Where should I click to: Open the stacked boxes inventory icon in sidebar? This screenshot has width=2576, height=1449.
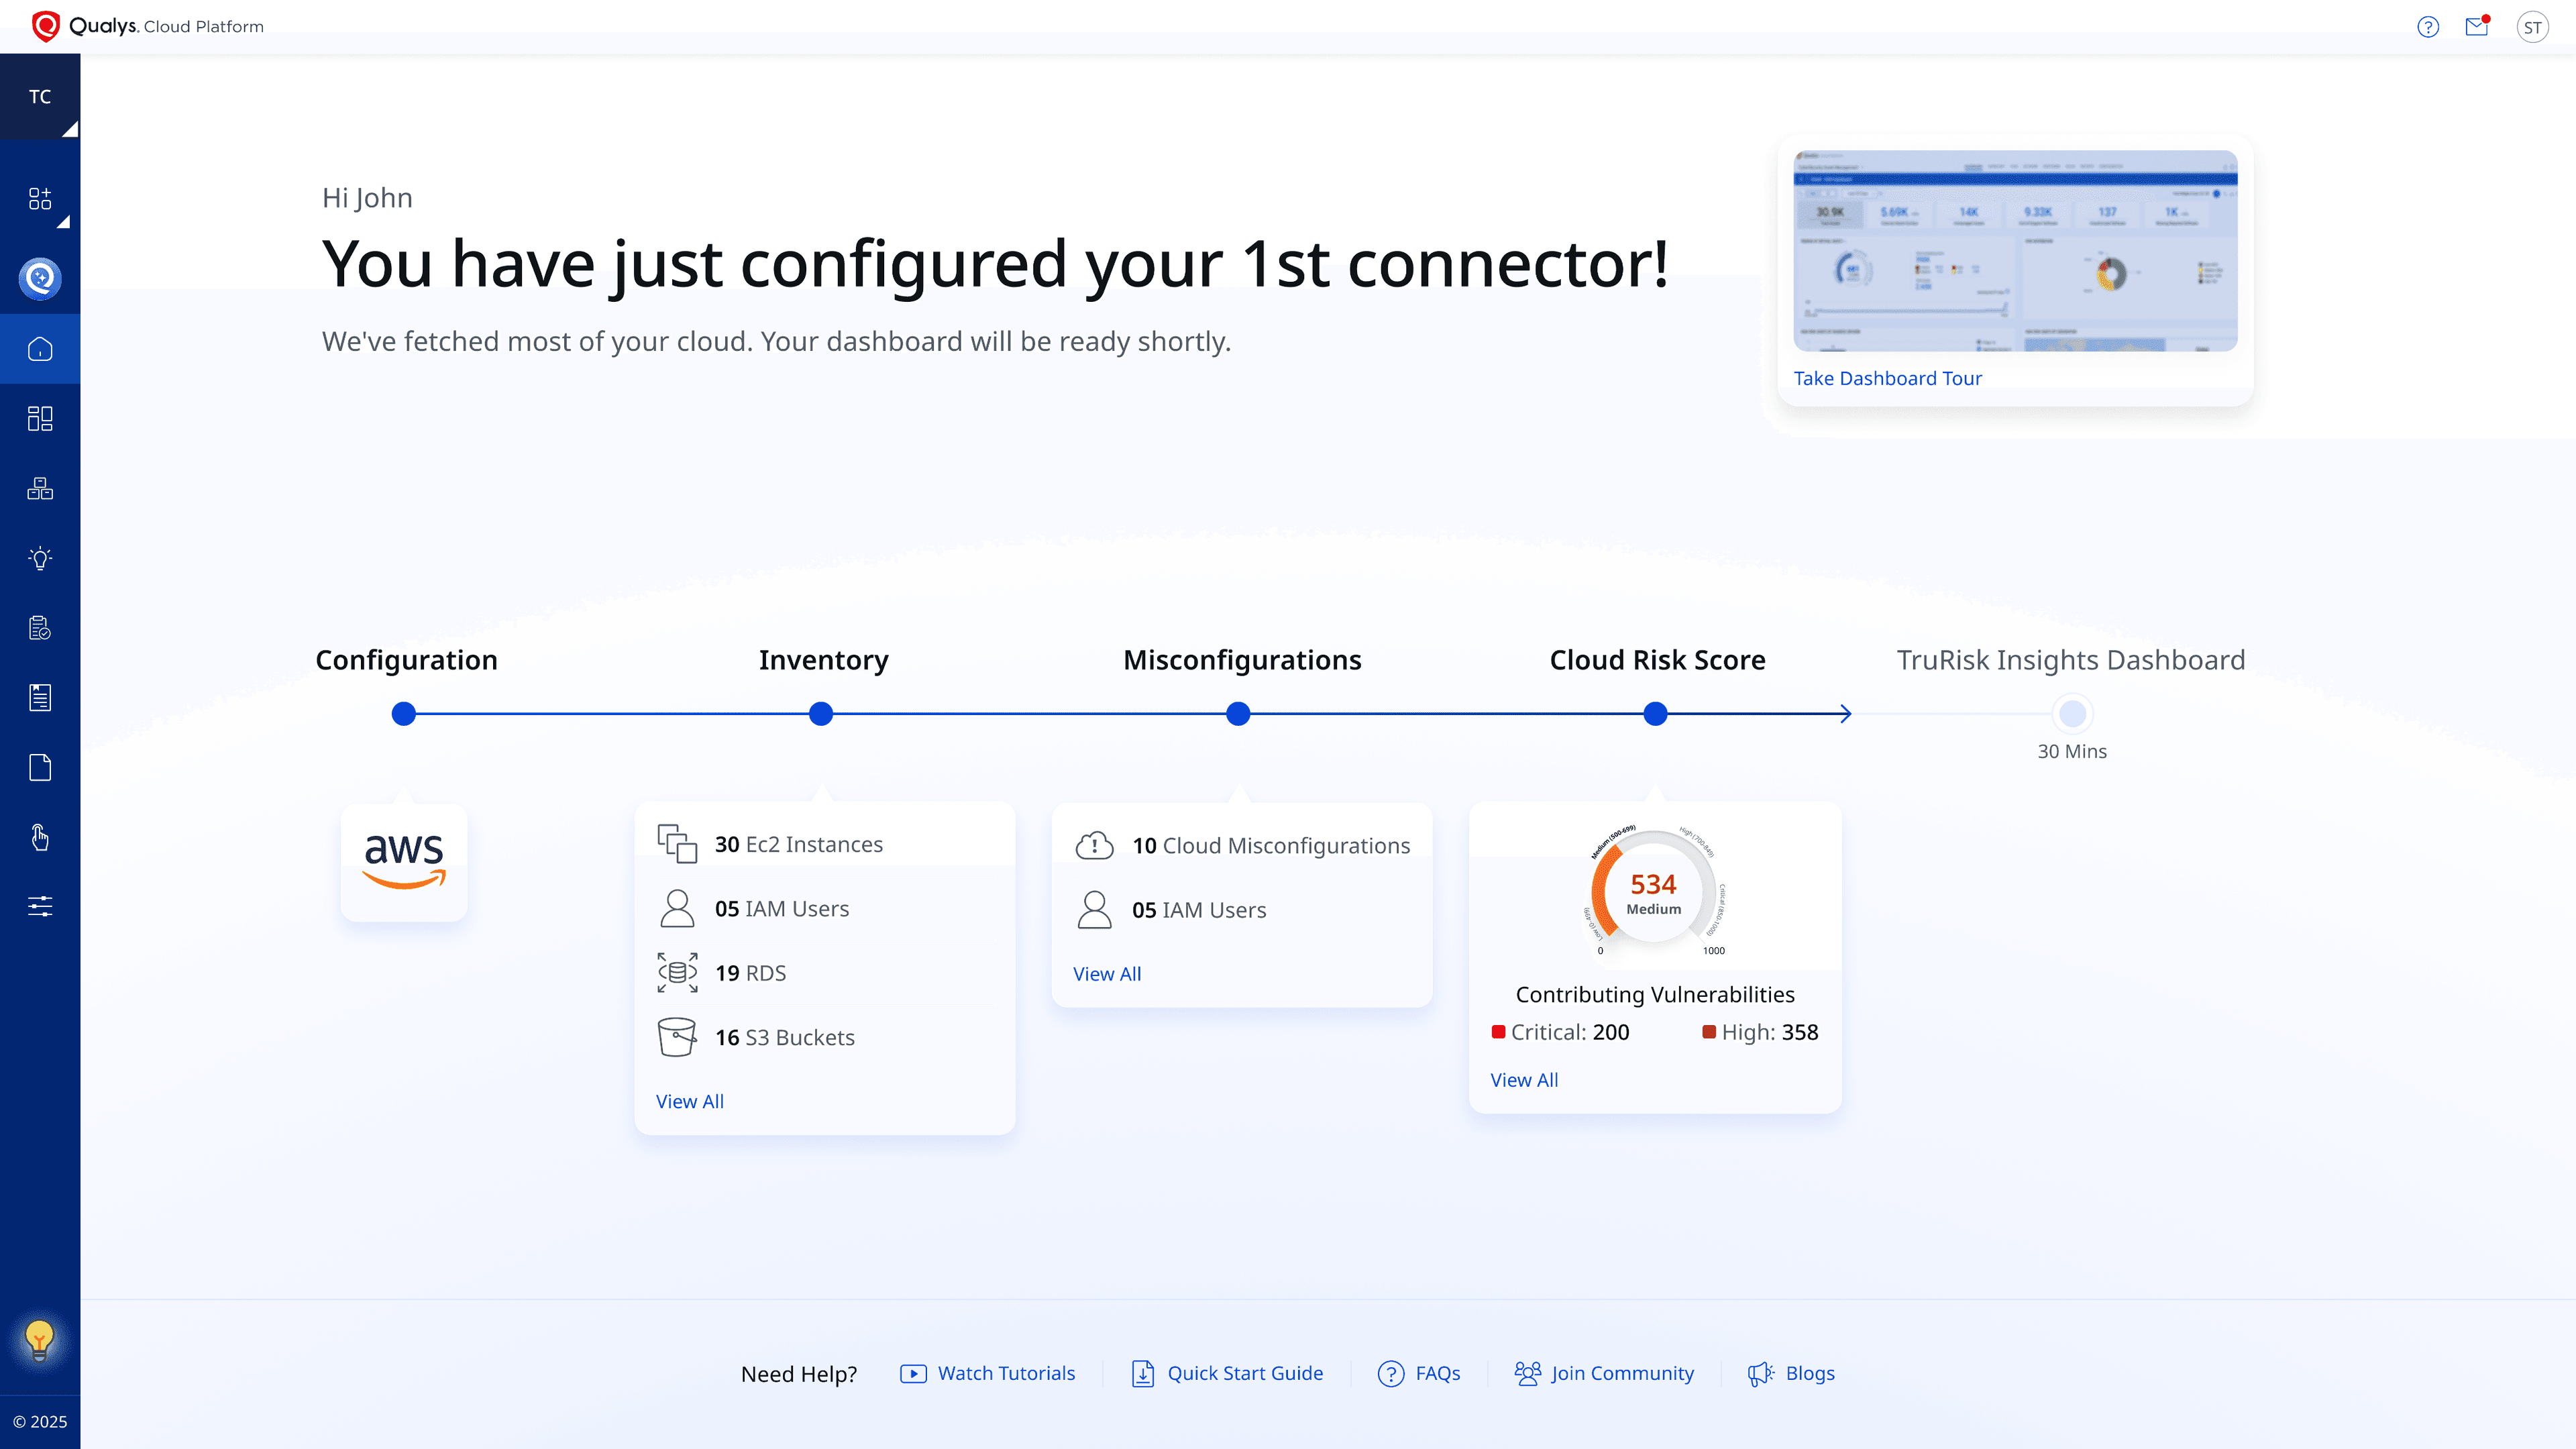click(40, 488)
